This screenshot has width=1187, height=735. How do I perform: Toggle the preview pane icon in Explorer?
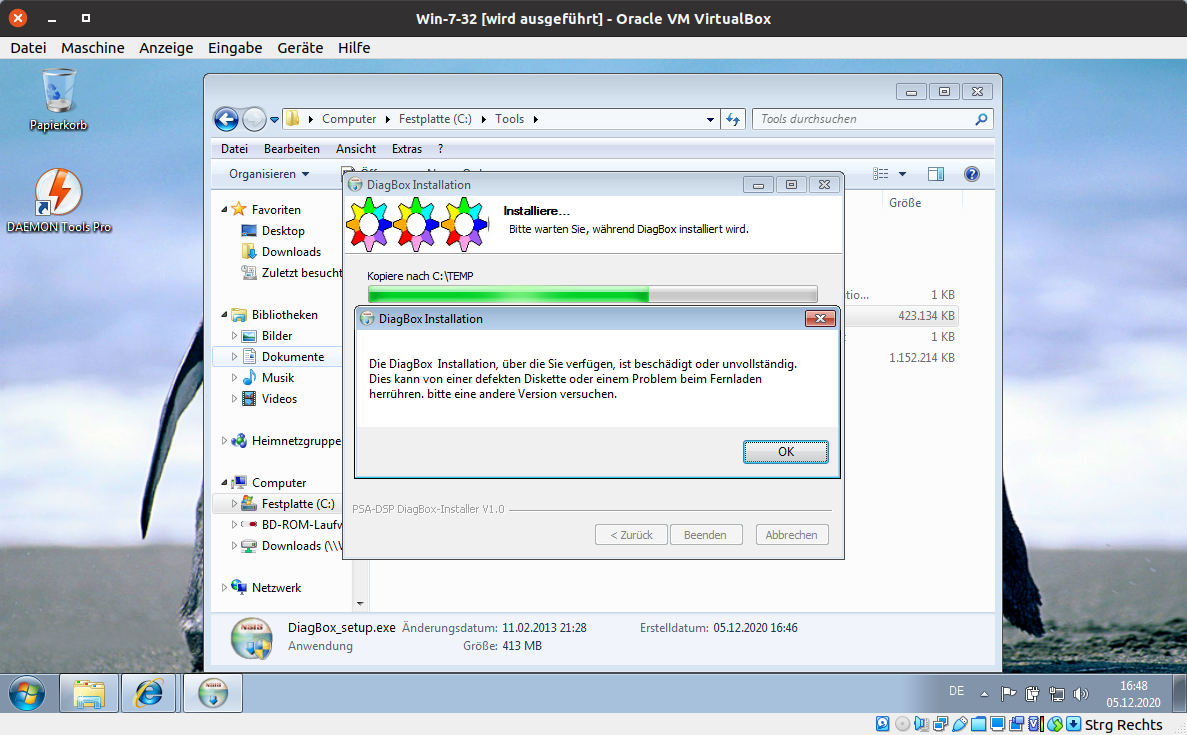[936, 174]
